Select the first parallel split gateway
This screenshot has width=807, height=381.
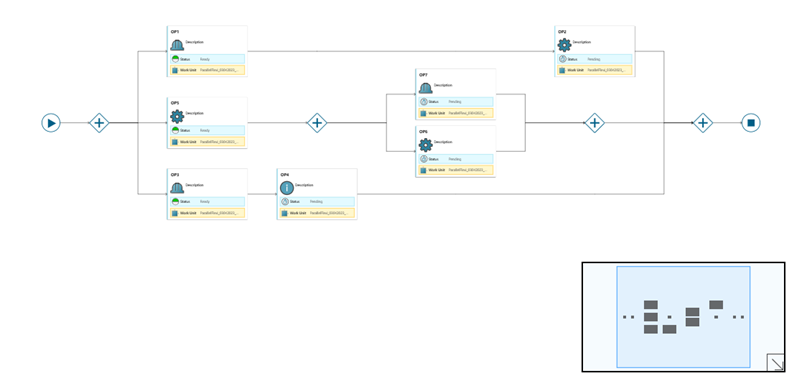coord(99,123)
